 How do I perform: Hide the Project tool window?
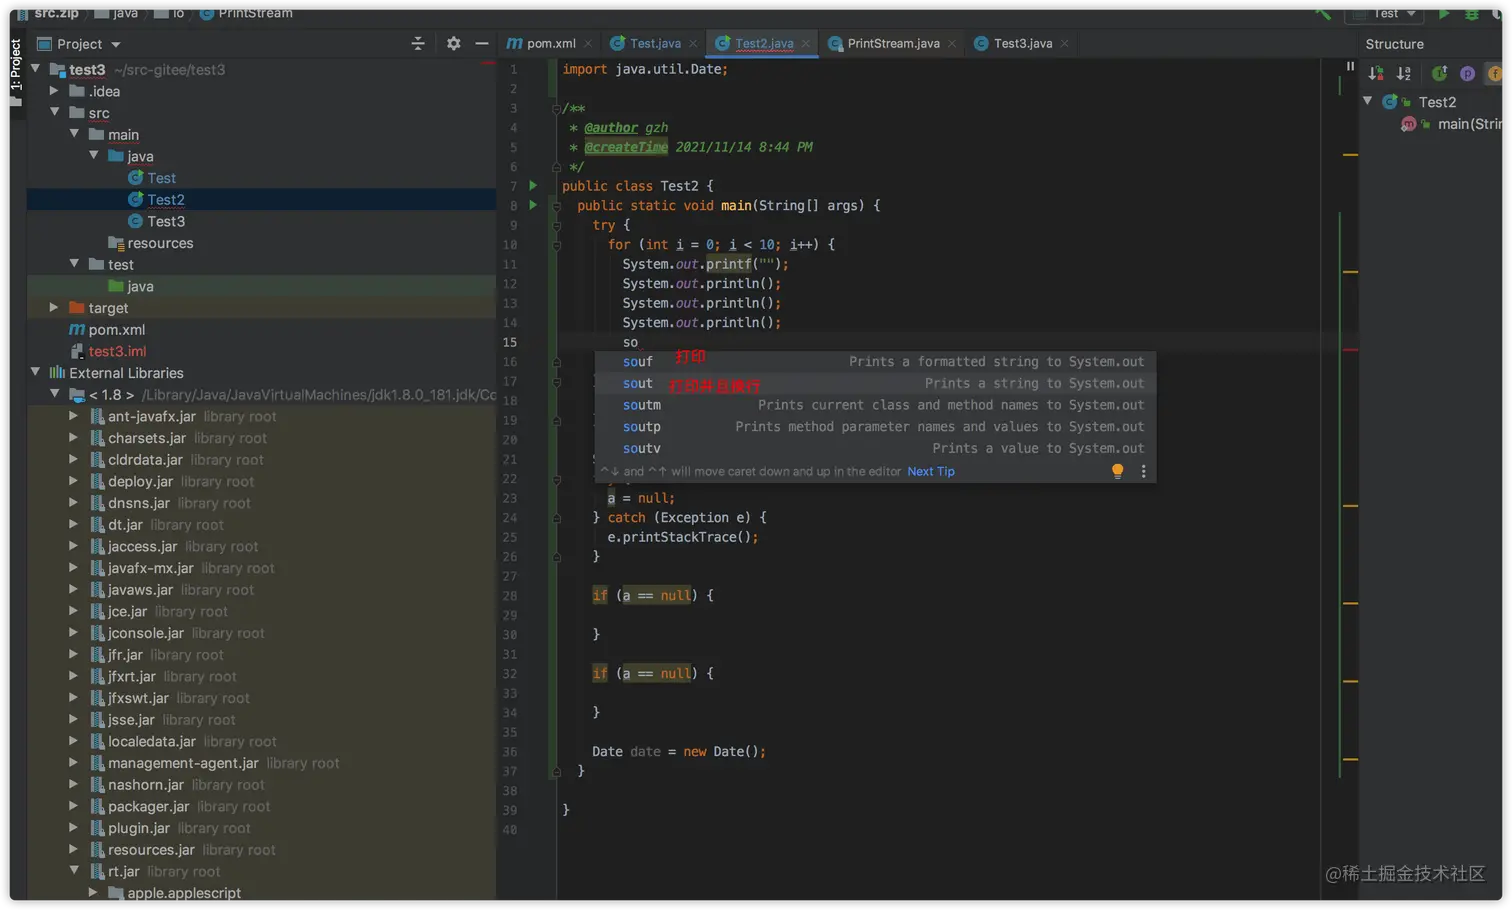[481, 43]
